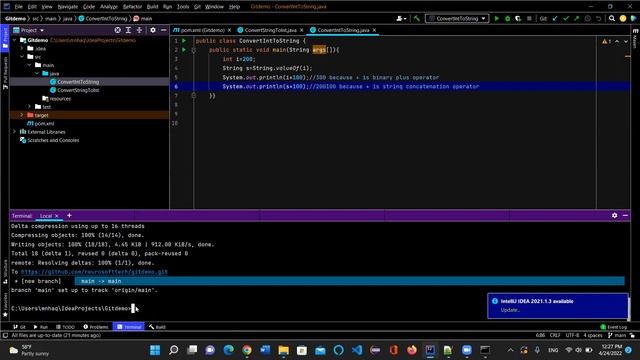640x360 pixels.
Task: Select pom.xml in project tree
Action: pyautogui.click(x=41, y=123)
